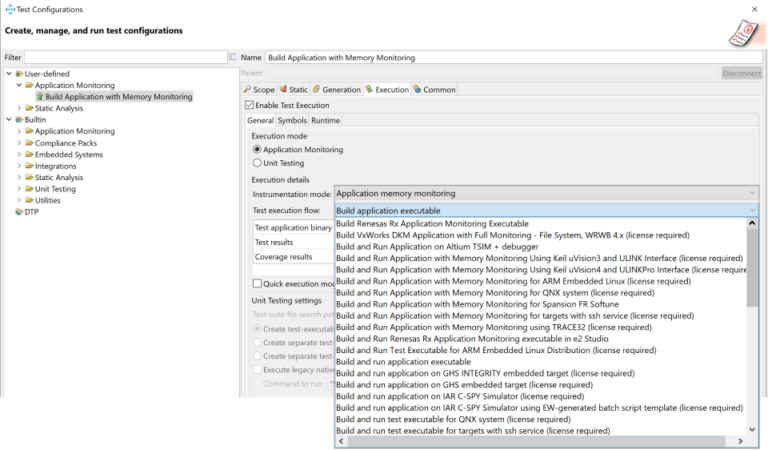
Task: Click dropdown list scroll down arrow
Action: [752, 429]
